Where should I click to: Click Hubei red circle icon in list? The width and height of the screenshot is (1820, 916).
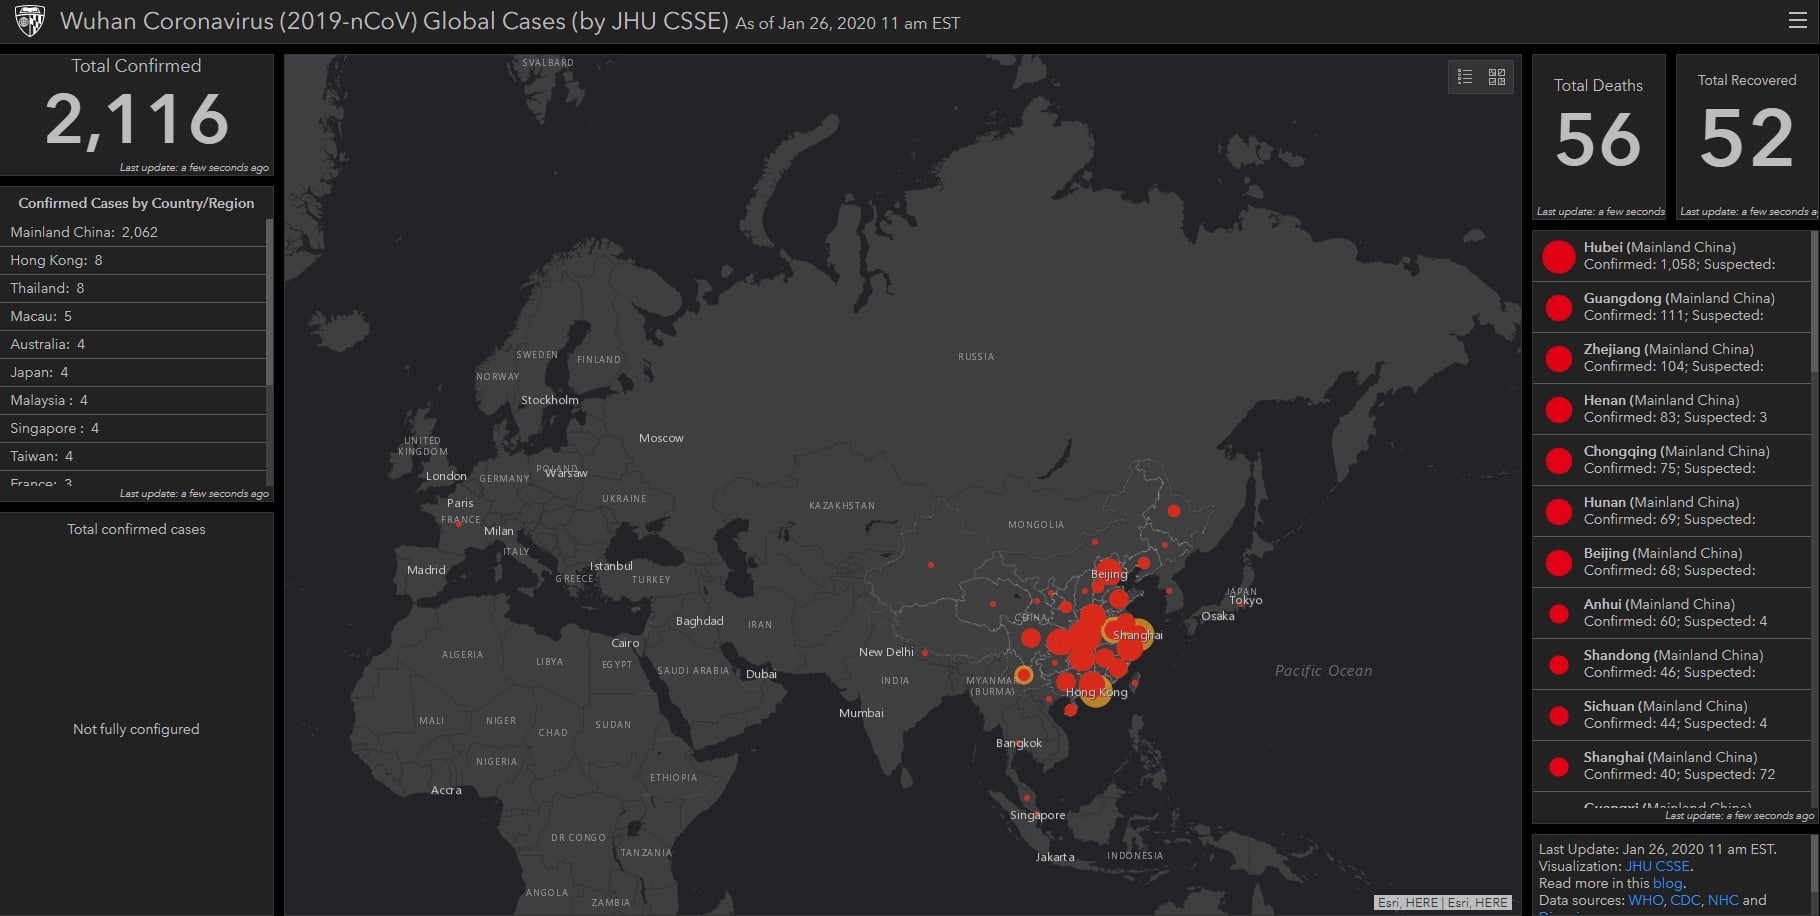1559,256
